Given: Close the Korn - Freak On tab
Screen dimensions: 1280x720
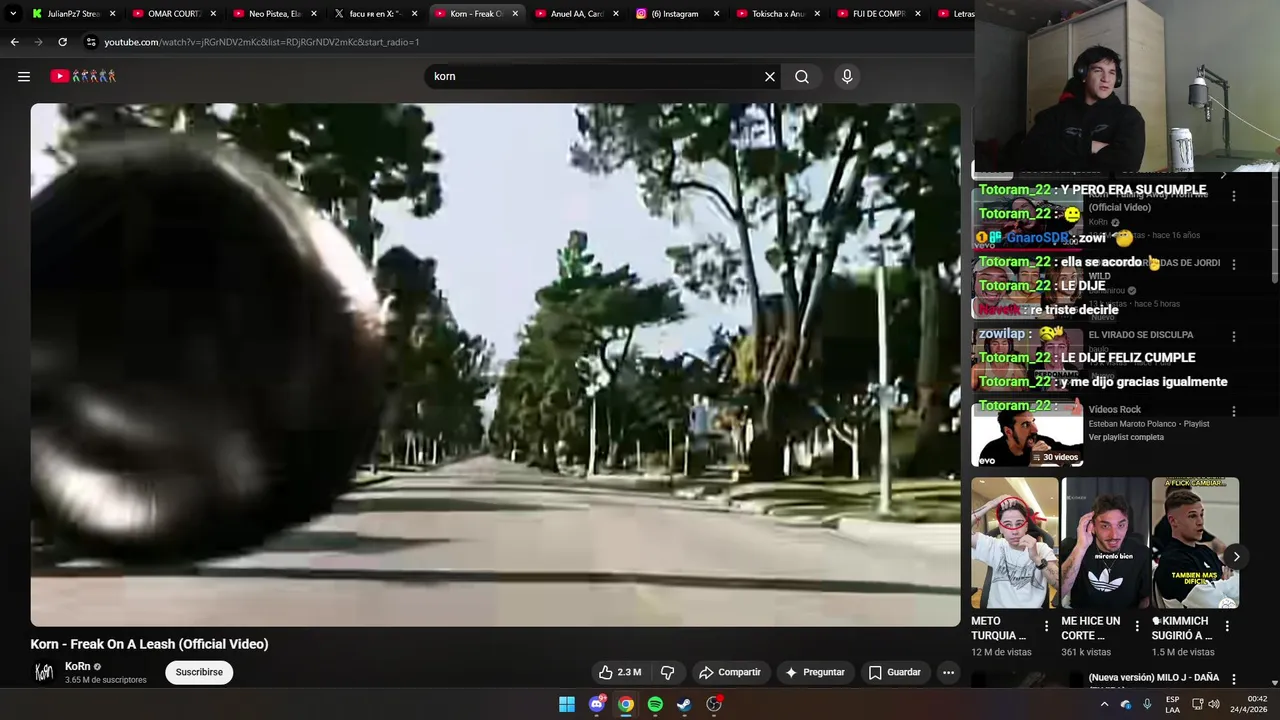Looking at the screenshot, I should click(x=515, y=14).
